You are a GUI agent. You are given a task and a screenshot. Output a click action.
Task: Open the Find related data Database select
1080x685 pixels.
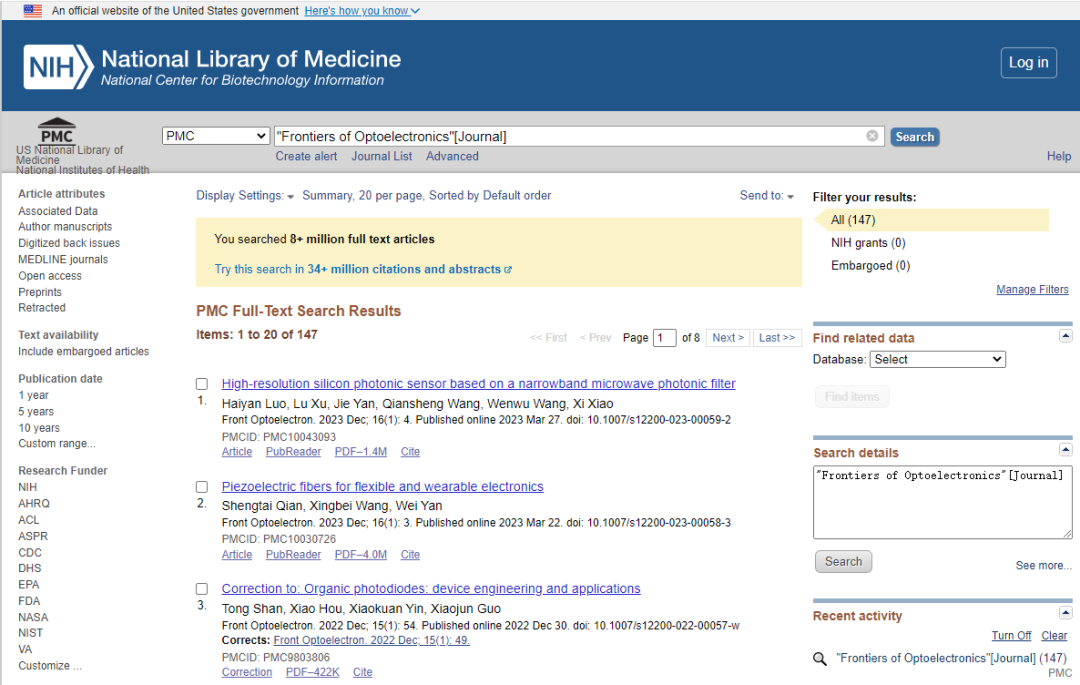click(937, 359)
